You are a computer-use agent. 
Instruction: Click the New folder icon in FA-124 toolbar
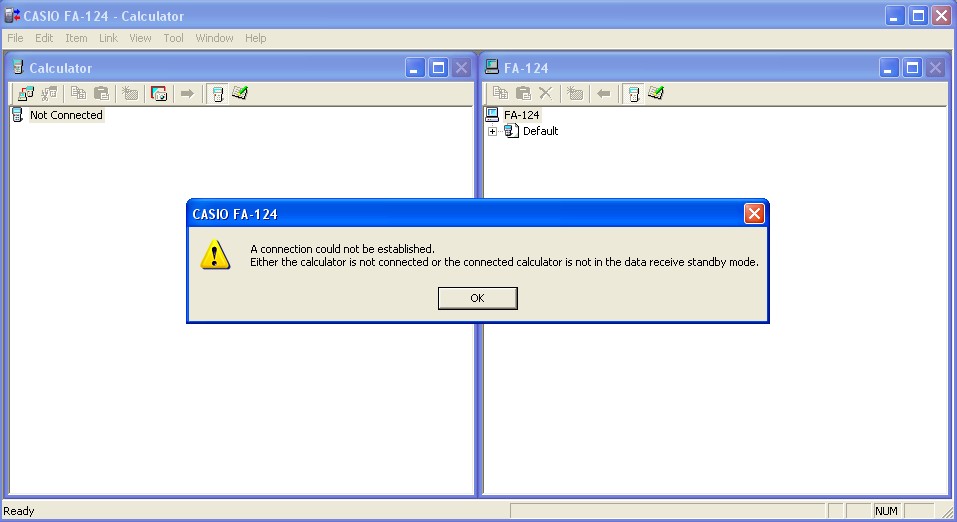click(x=575, y=93)
